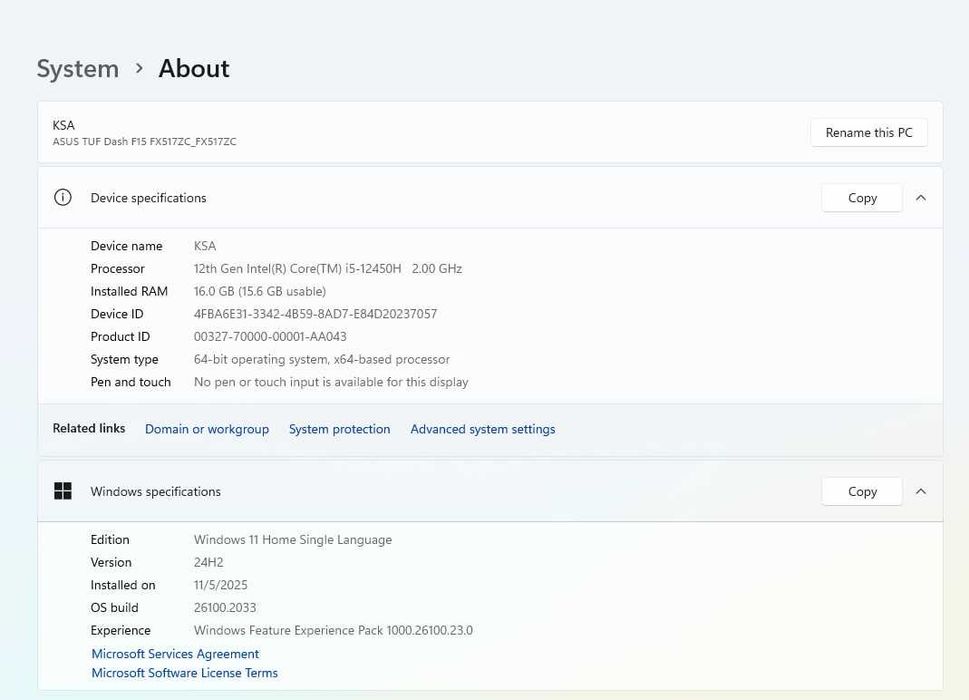Click Rename this PC button
Screen dimensions: 969x700
[x=869, y=133]
